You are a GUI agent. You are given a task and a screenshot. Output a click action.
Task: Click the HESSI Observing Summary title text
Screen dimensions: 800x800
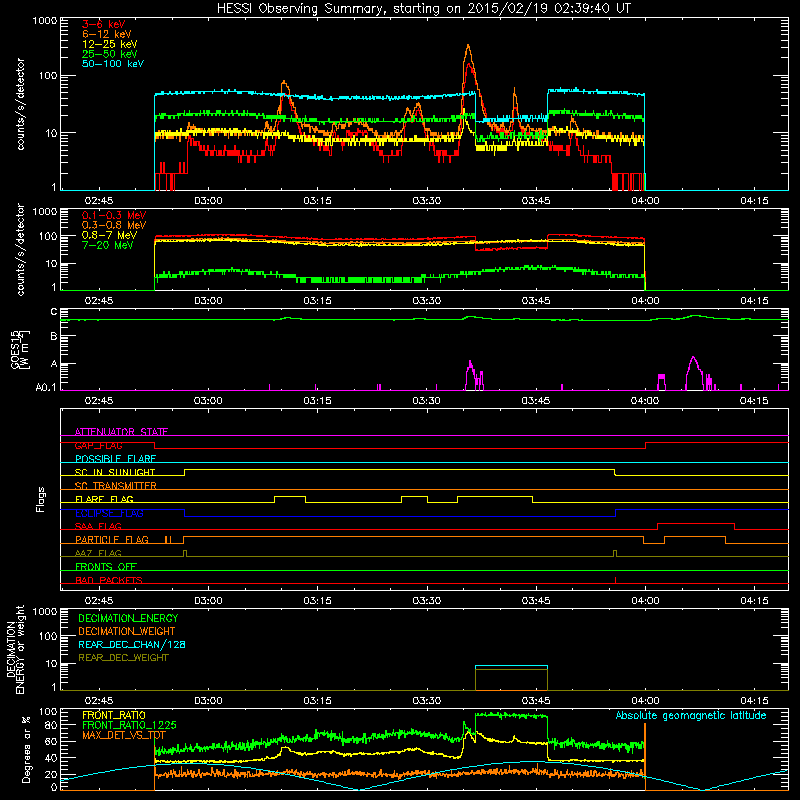[424, 9]
